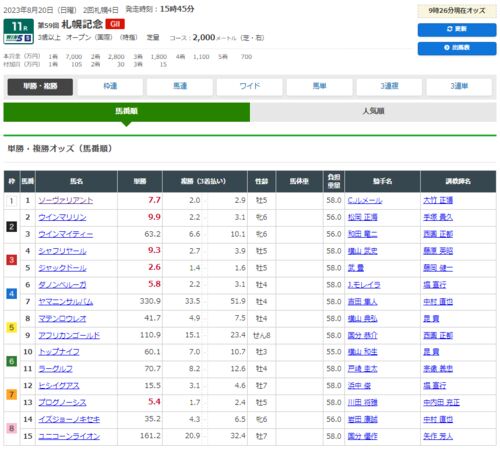Switch to the 3連複 tab
The width and height of the screenshot is (500, 451).
389,87
